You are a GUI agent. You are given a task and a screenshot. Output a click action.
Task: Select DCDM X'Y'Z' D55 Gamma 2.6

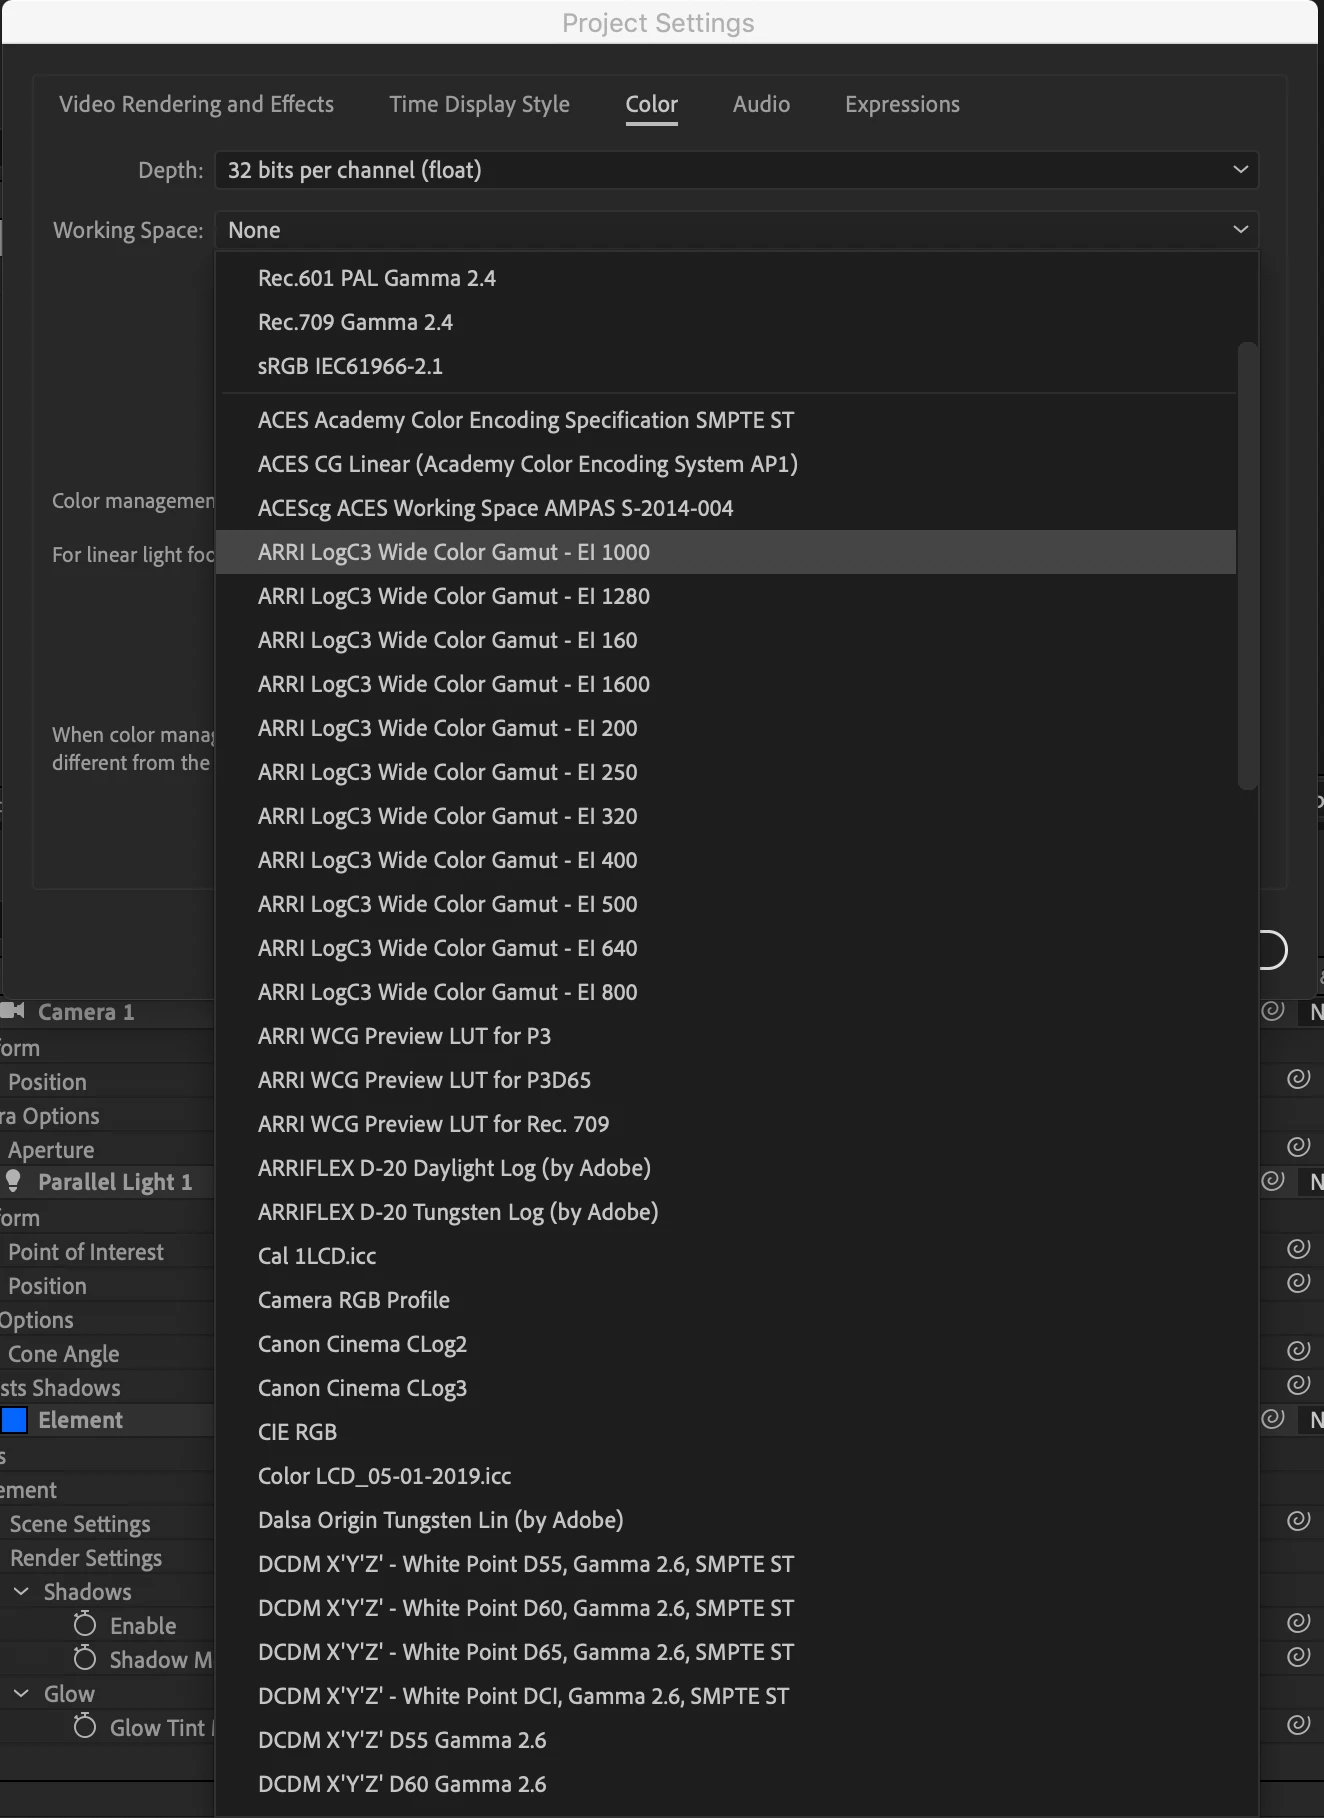tap(726, 1740)
